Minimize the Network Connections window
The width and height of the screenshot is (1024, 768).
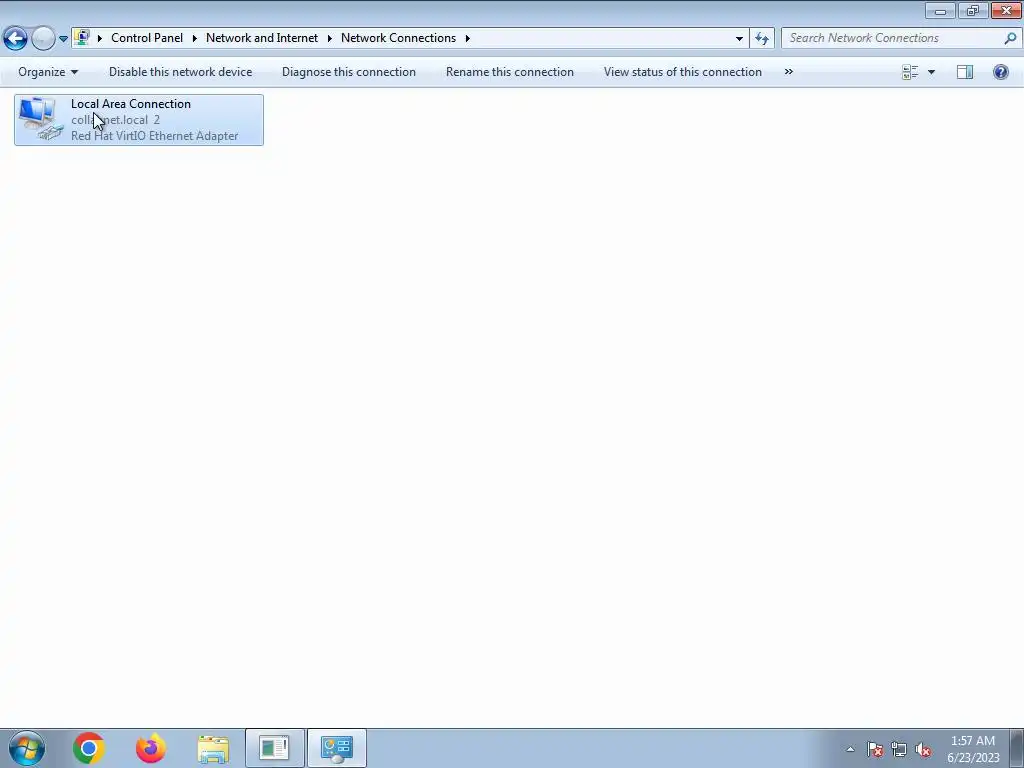940,10
